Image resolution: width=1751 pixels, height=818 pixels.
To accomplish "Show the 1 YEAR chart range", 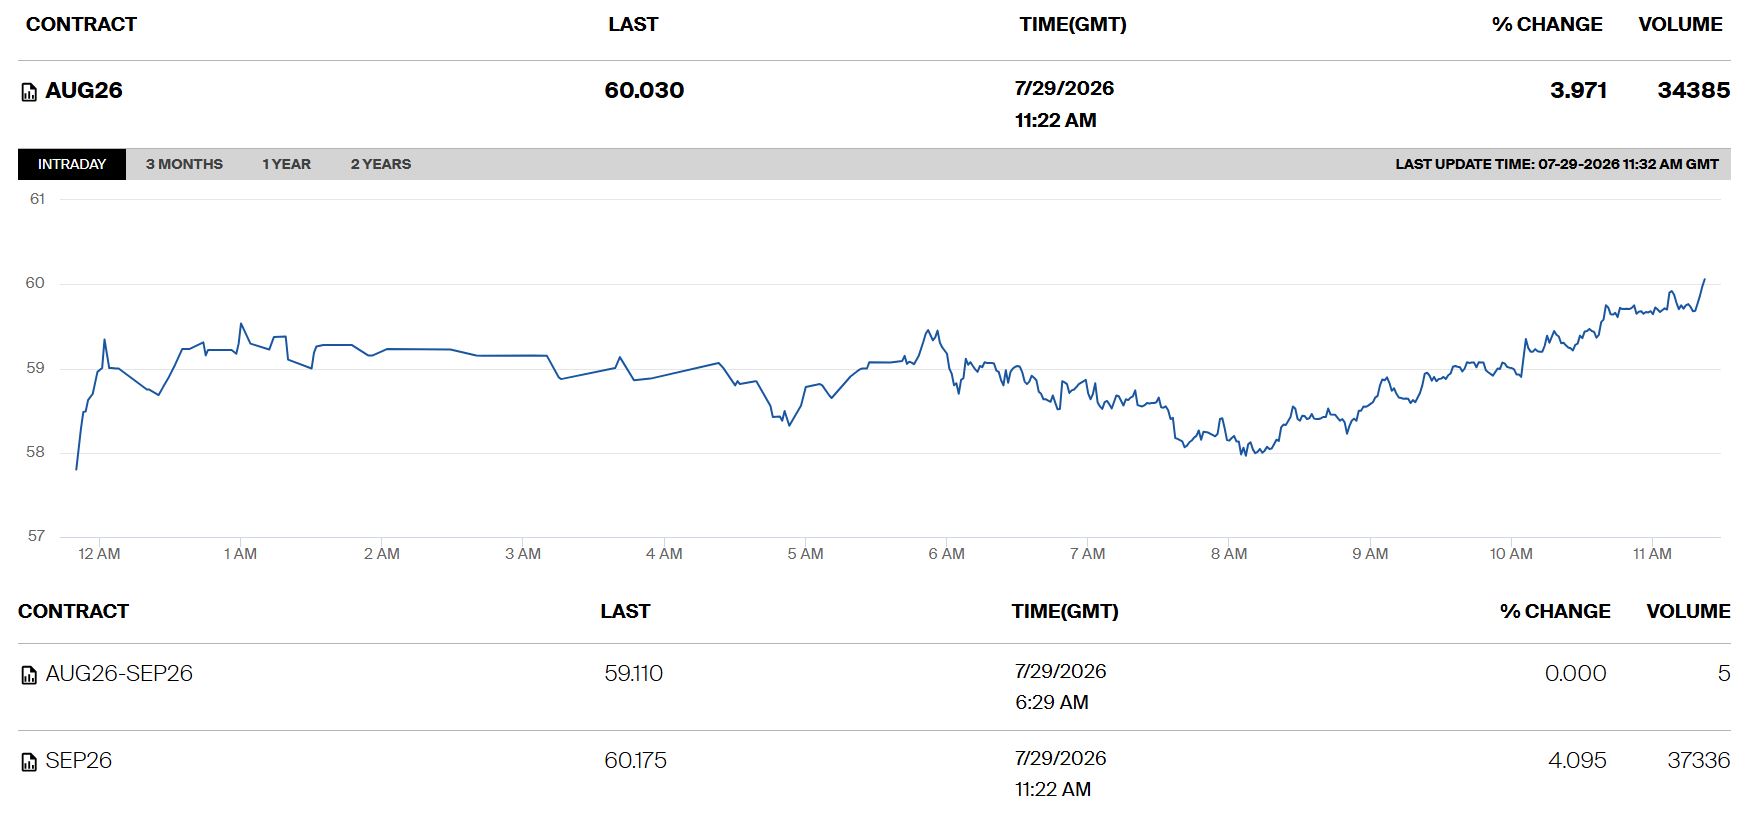I will pos(286,164).
